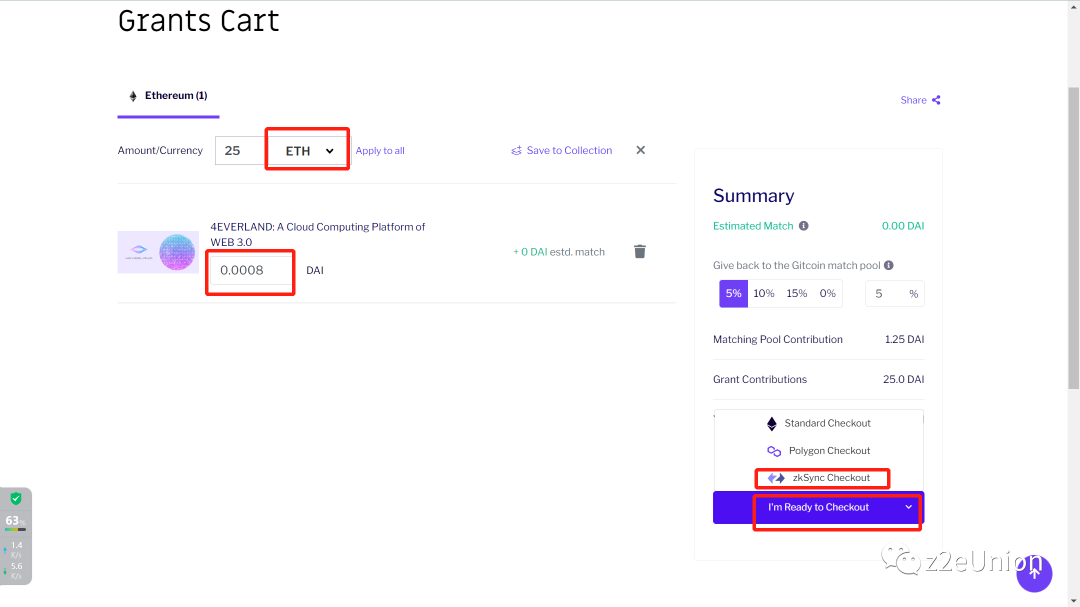Image resolution: width=1080 pixels, height=607 pixels.
Task: Open the ETH currency dropdown
Action: pos(309,151)
